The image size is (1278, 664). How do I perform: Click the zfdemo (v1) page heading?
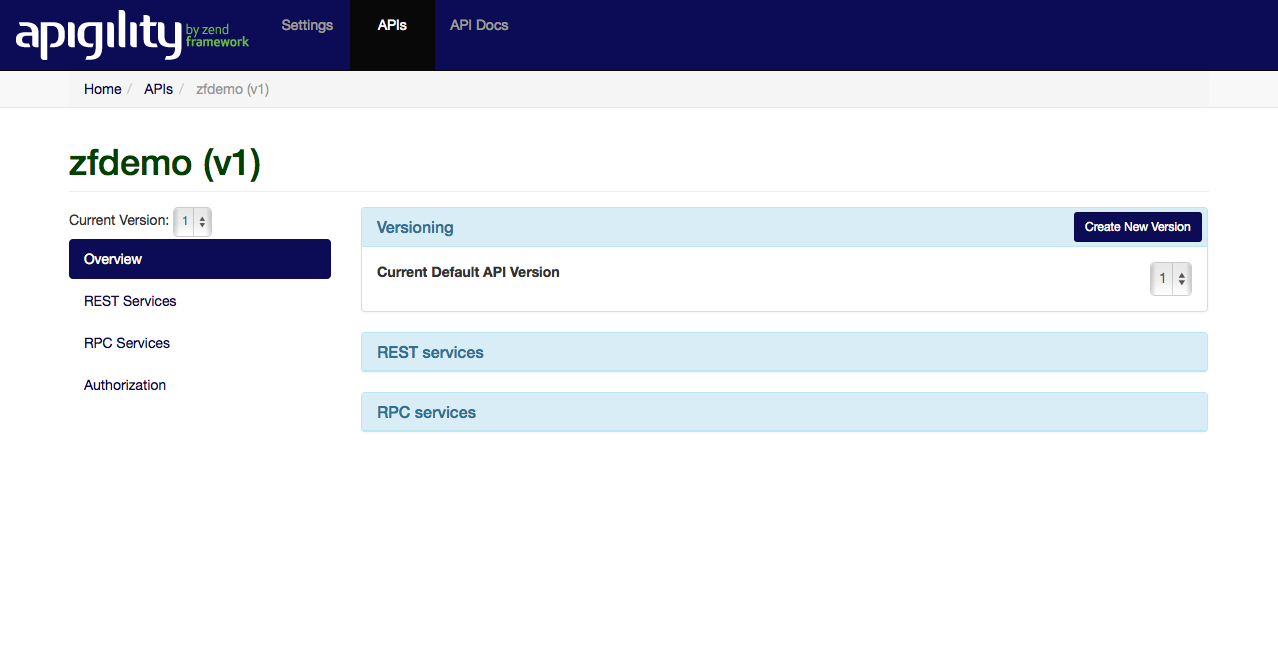pyautogui.click(x=165, y=162)
